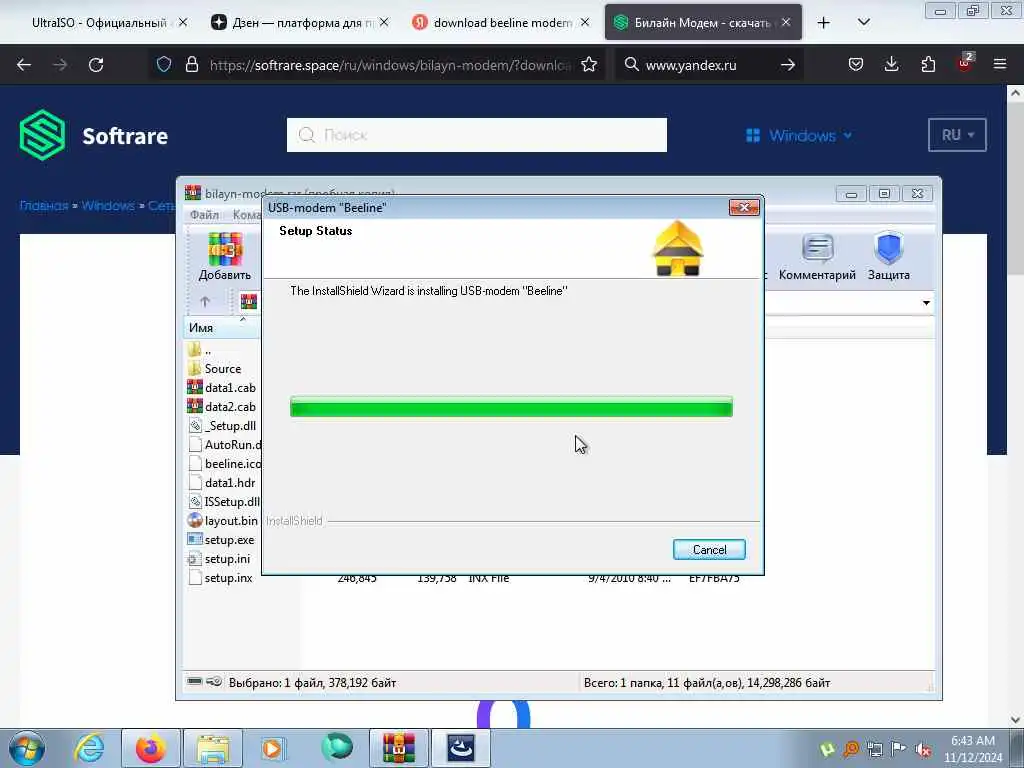Click the search go arrow button
Screen dimensions: 1024x768
[788, 65]
